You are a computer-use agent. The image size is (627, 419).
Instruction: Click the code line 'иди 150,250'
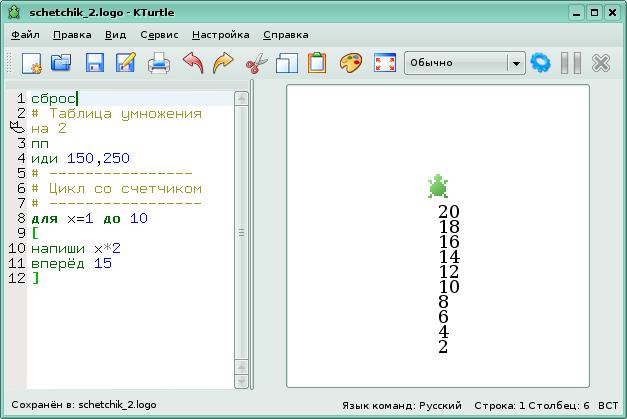[x=80, y=158]
